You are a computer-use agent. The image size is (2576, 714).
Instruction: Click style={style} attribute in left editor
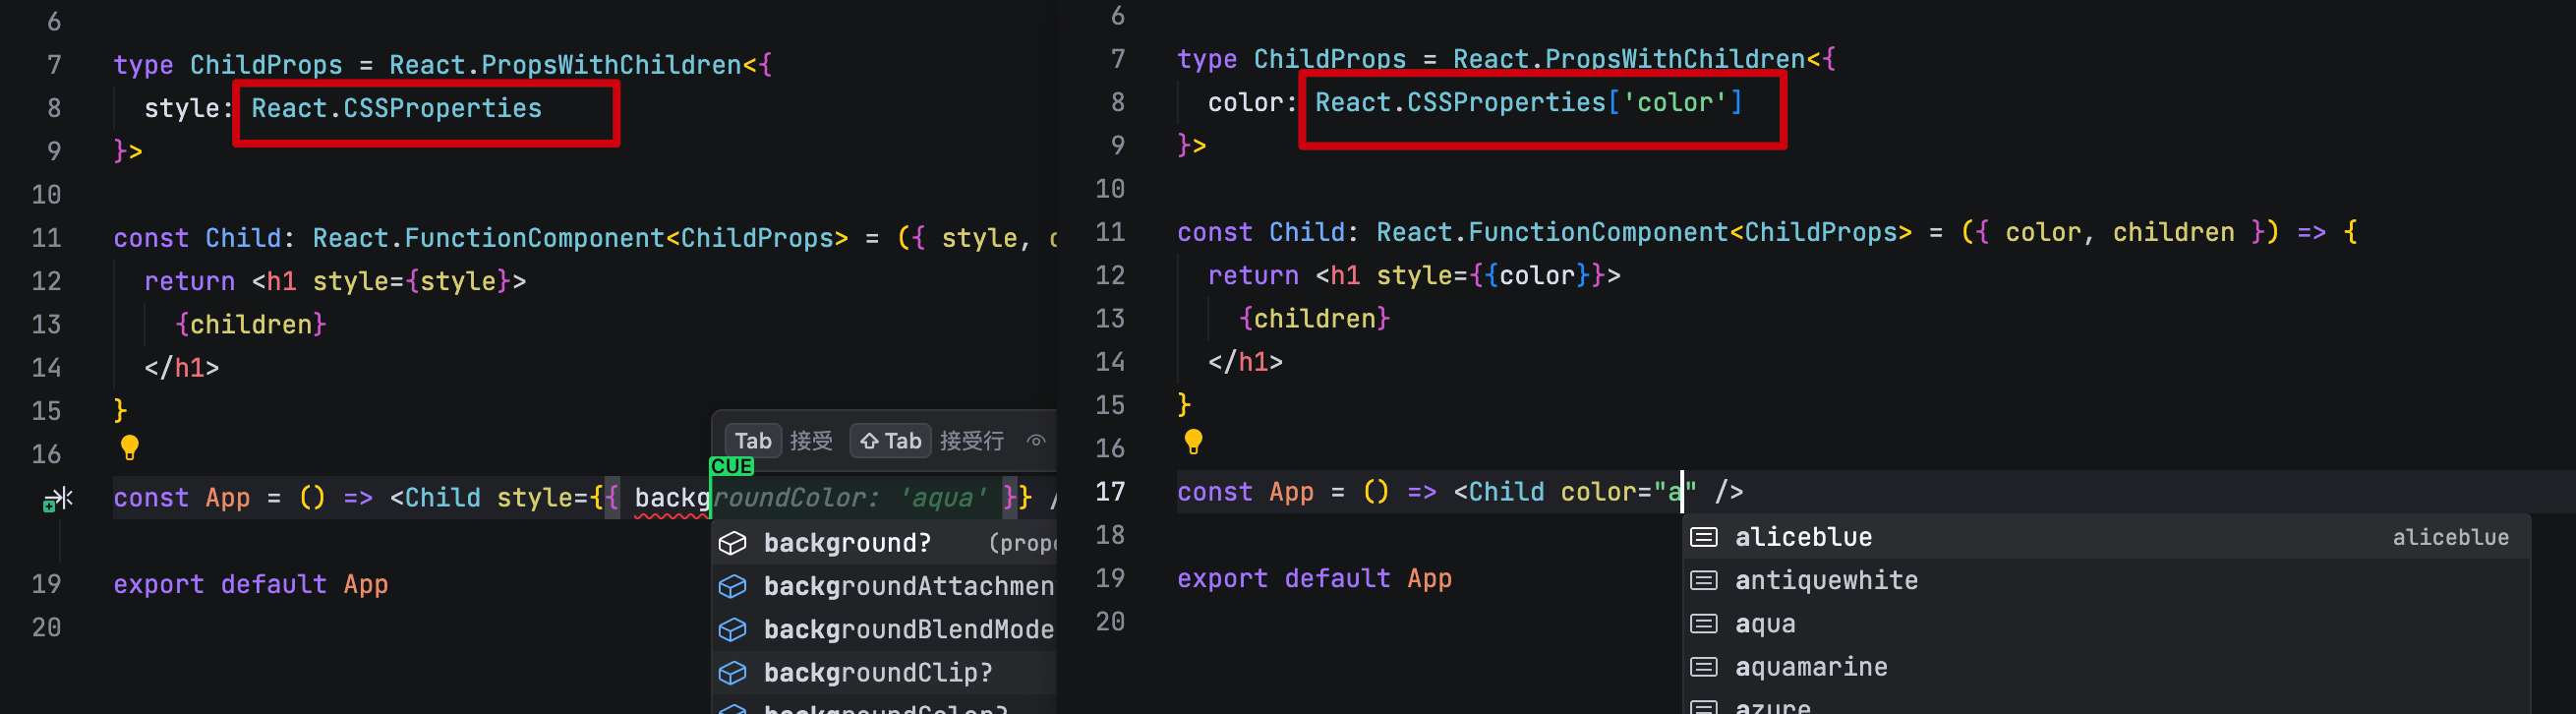pos(412,281)
